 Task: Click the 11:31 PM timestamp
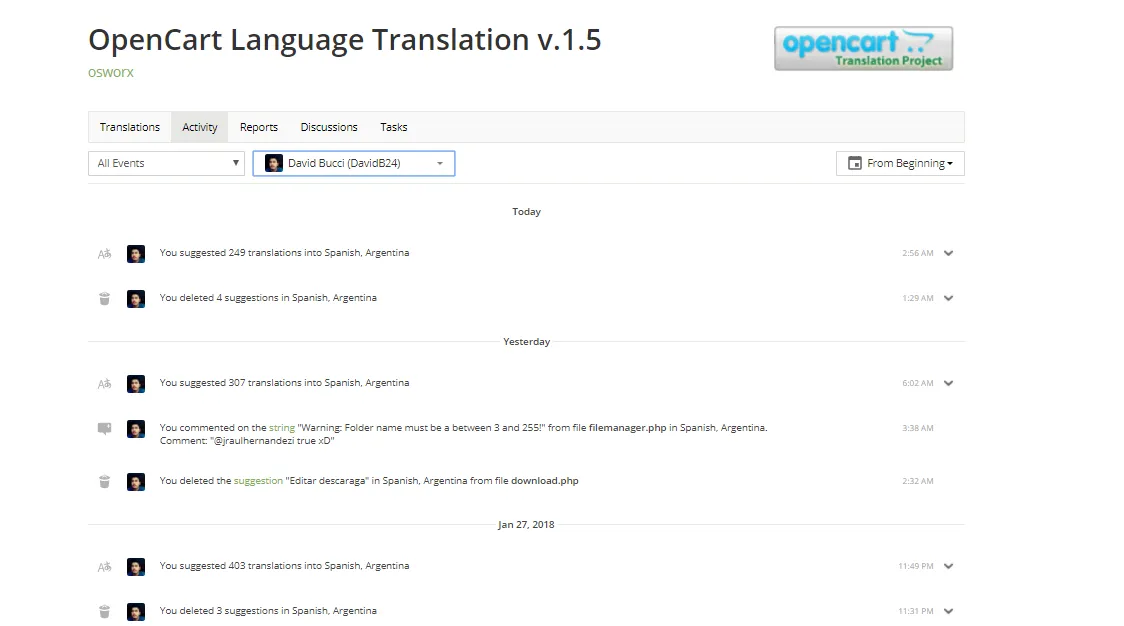pos(915,612)
